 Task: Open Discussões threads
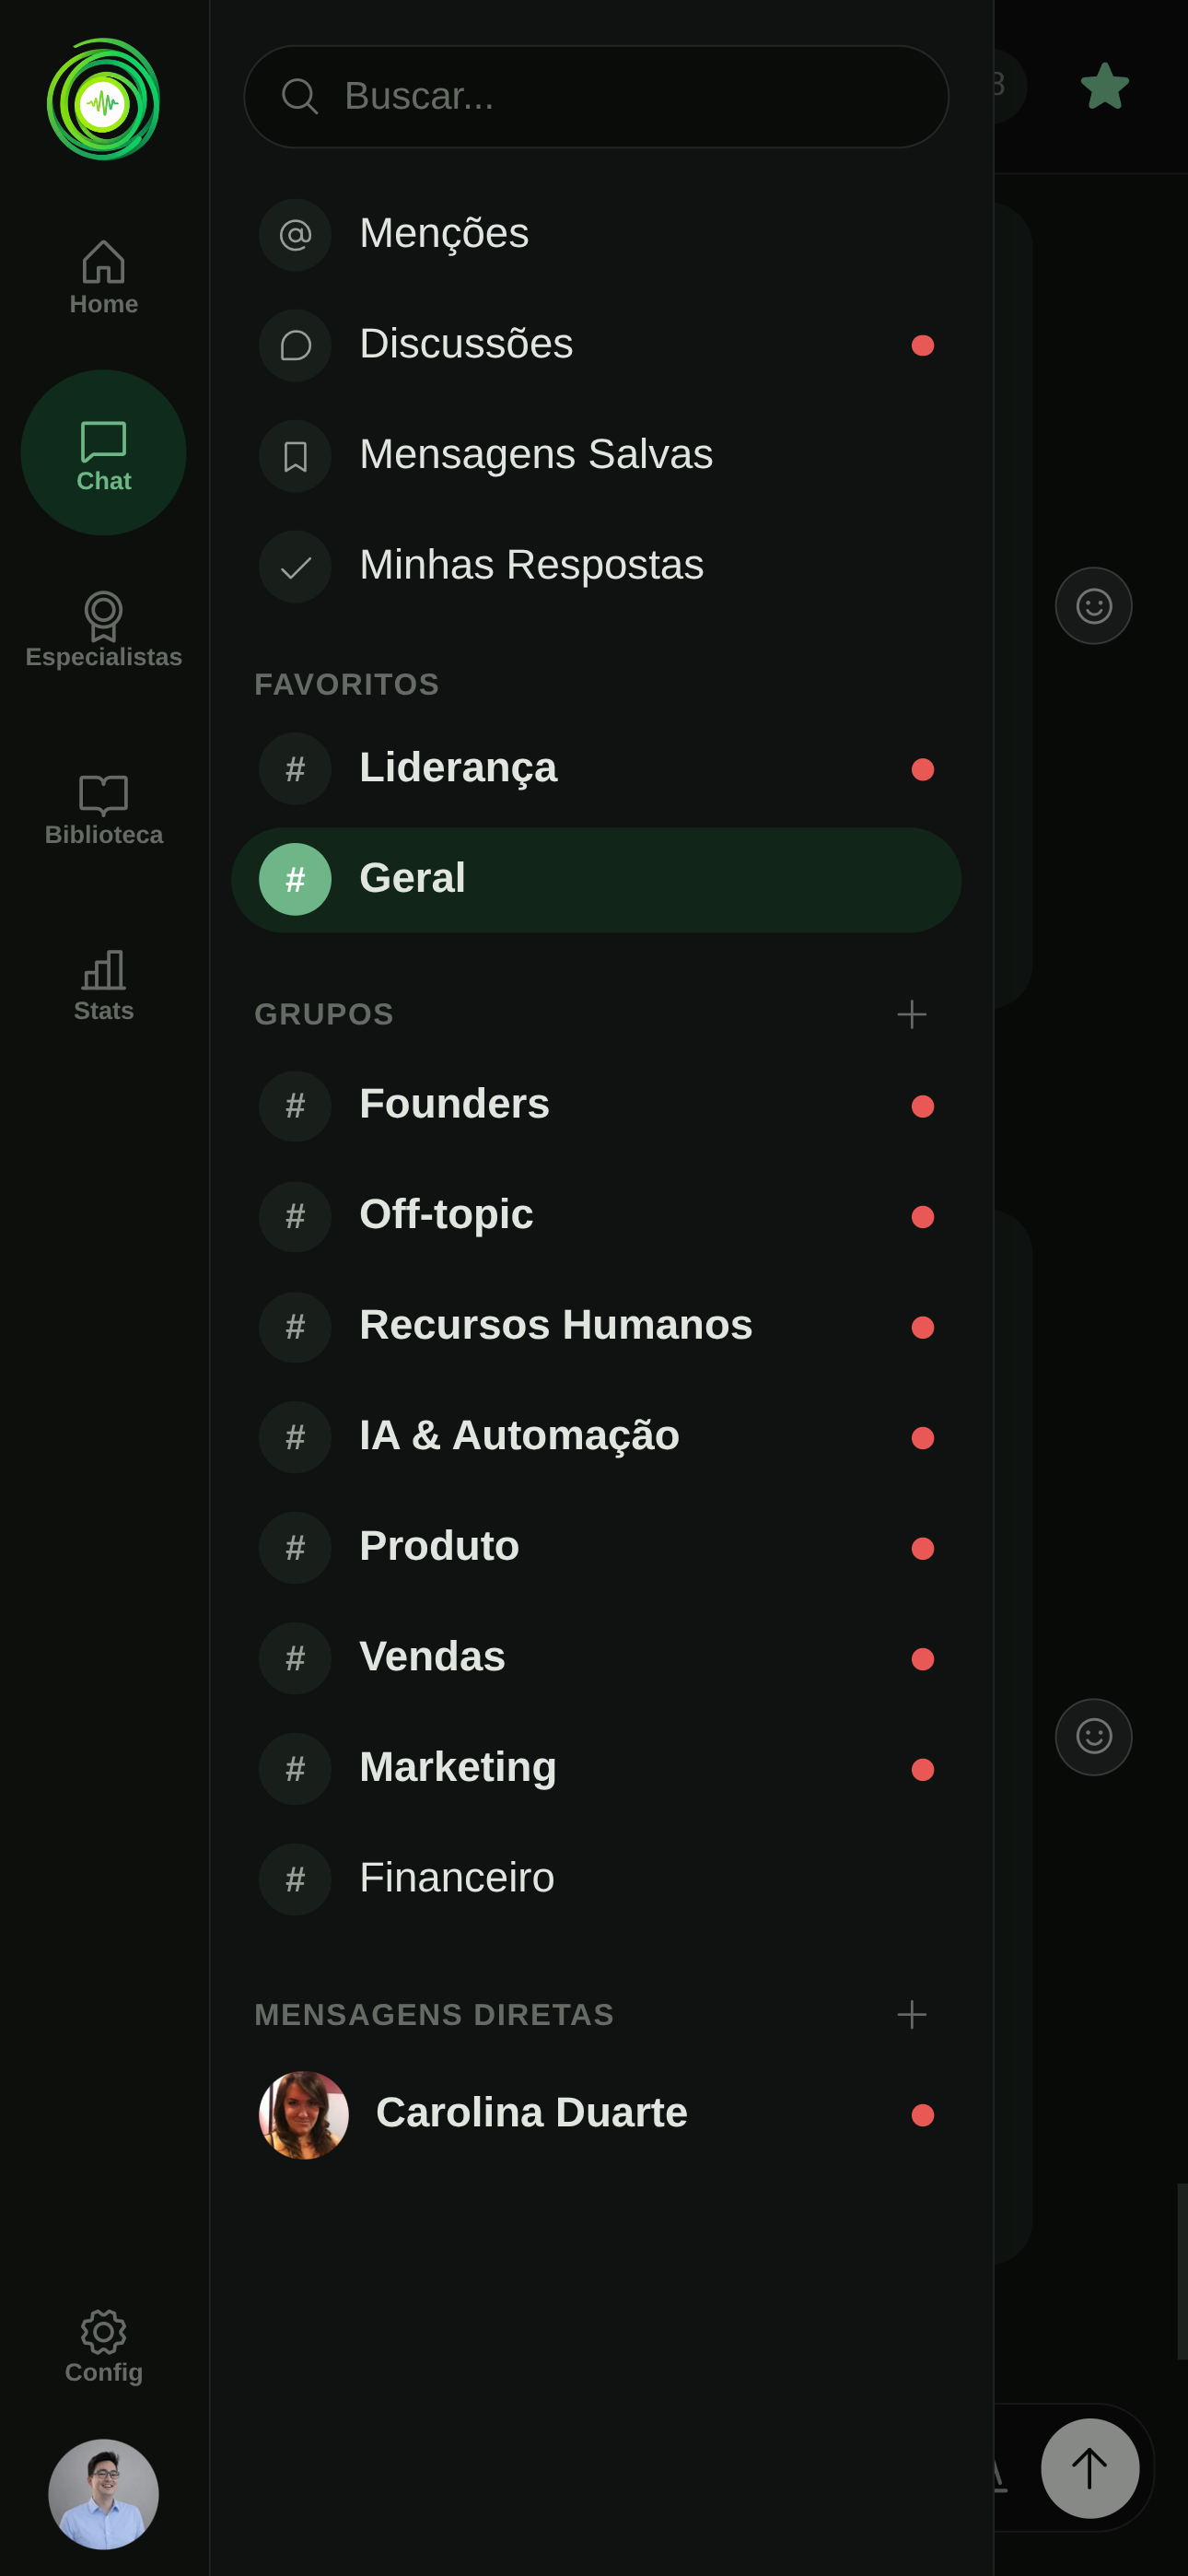(x=466, y=344)
